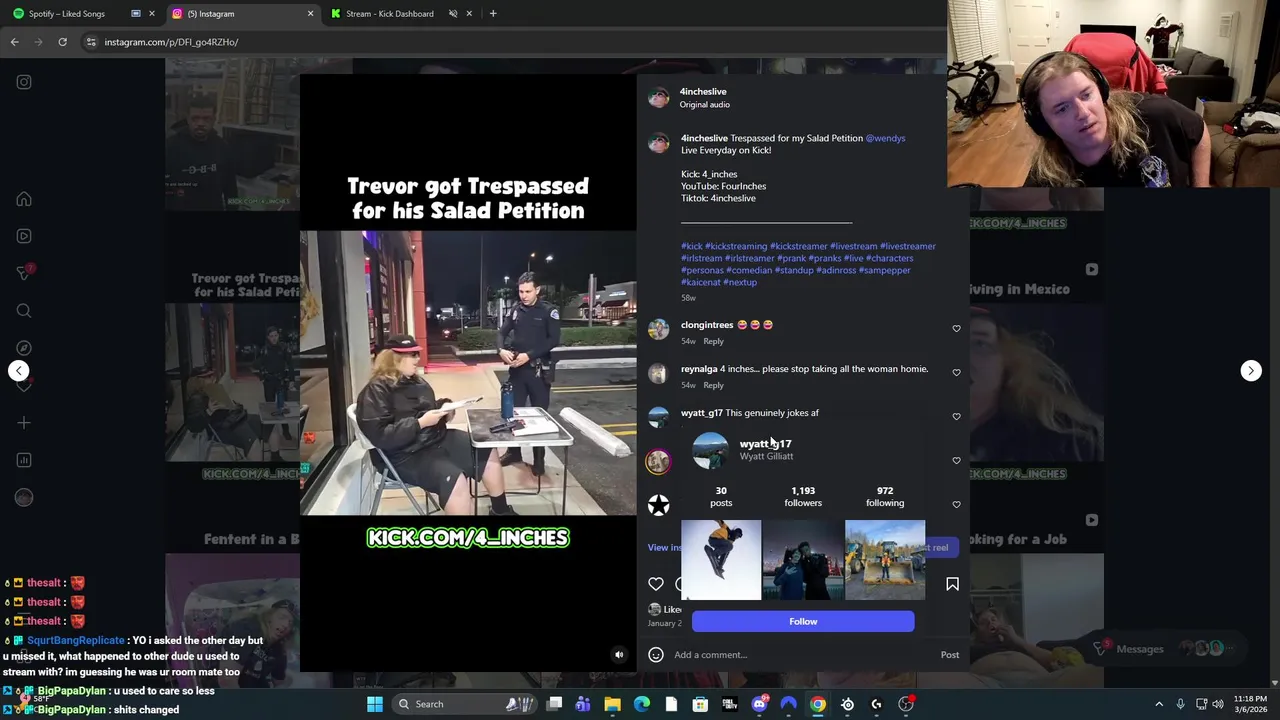Screen dimensions: 1280x720
Task: Open emoji picker beside comment box
Action: tap(656, 655)
